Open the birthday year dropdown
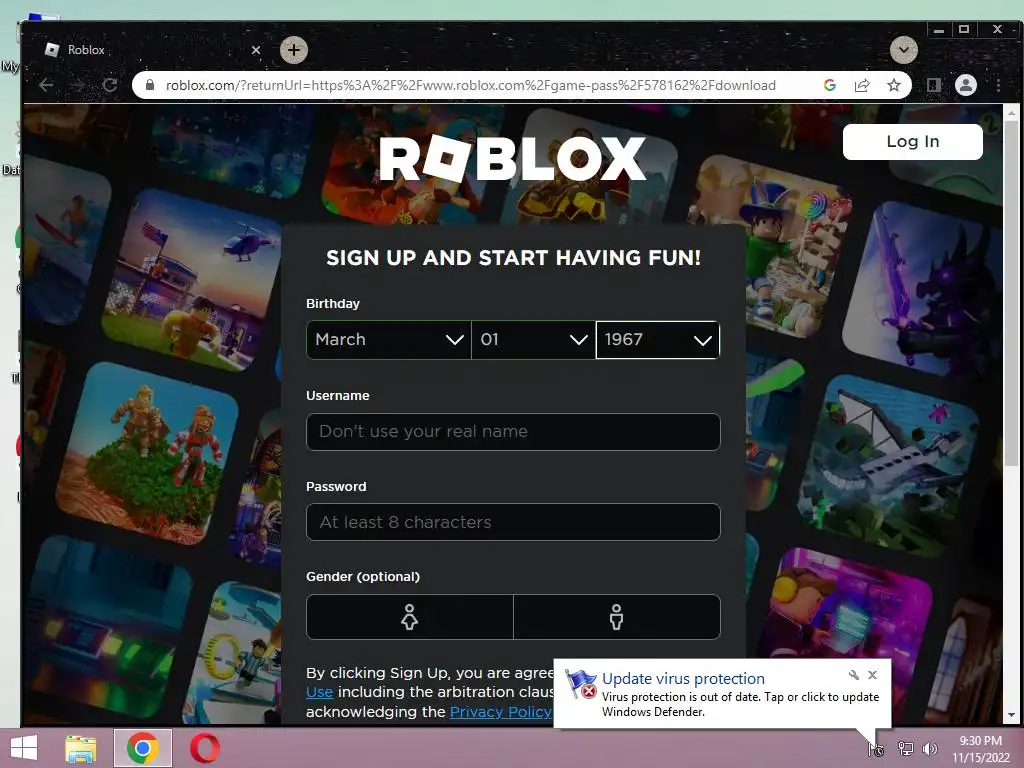Image resolution: width=1024 pixels, height=768 pixels. point(658,340)
